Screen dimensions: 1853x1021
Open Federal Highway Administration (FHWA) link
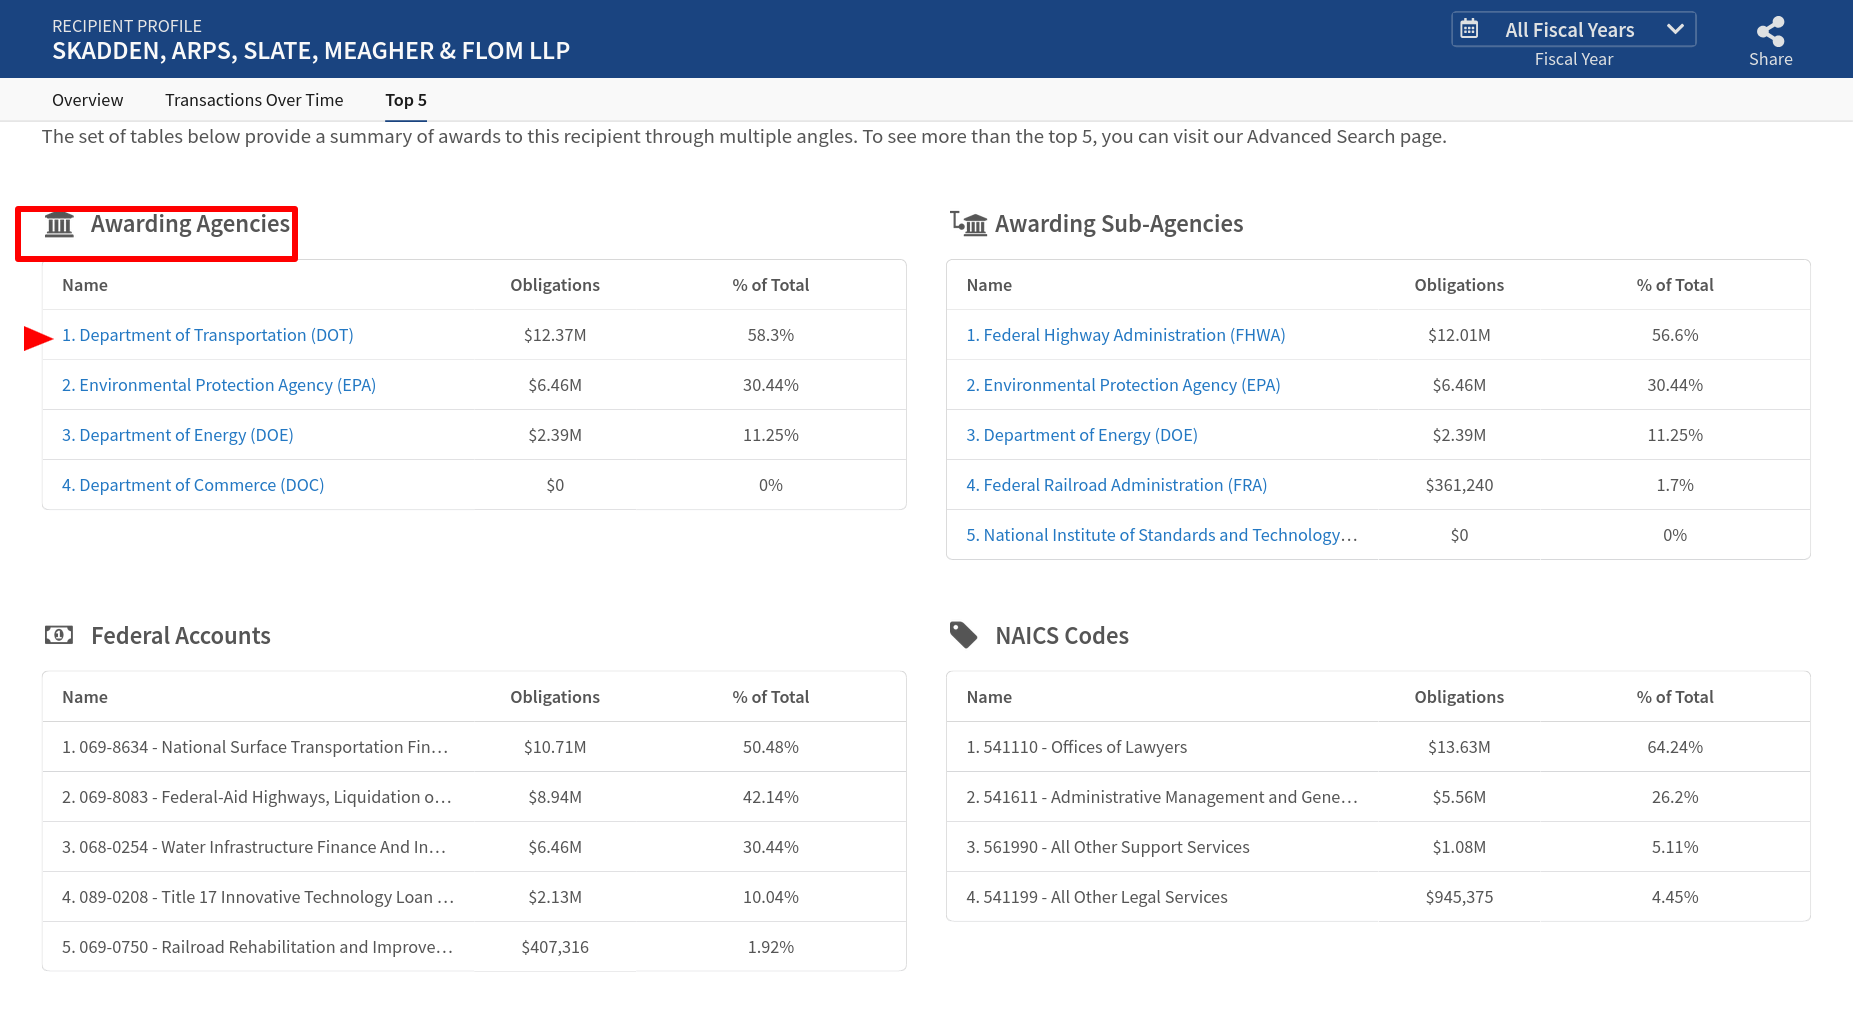point(1126,335)
